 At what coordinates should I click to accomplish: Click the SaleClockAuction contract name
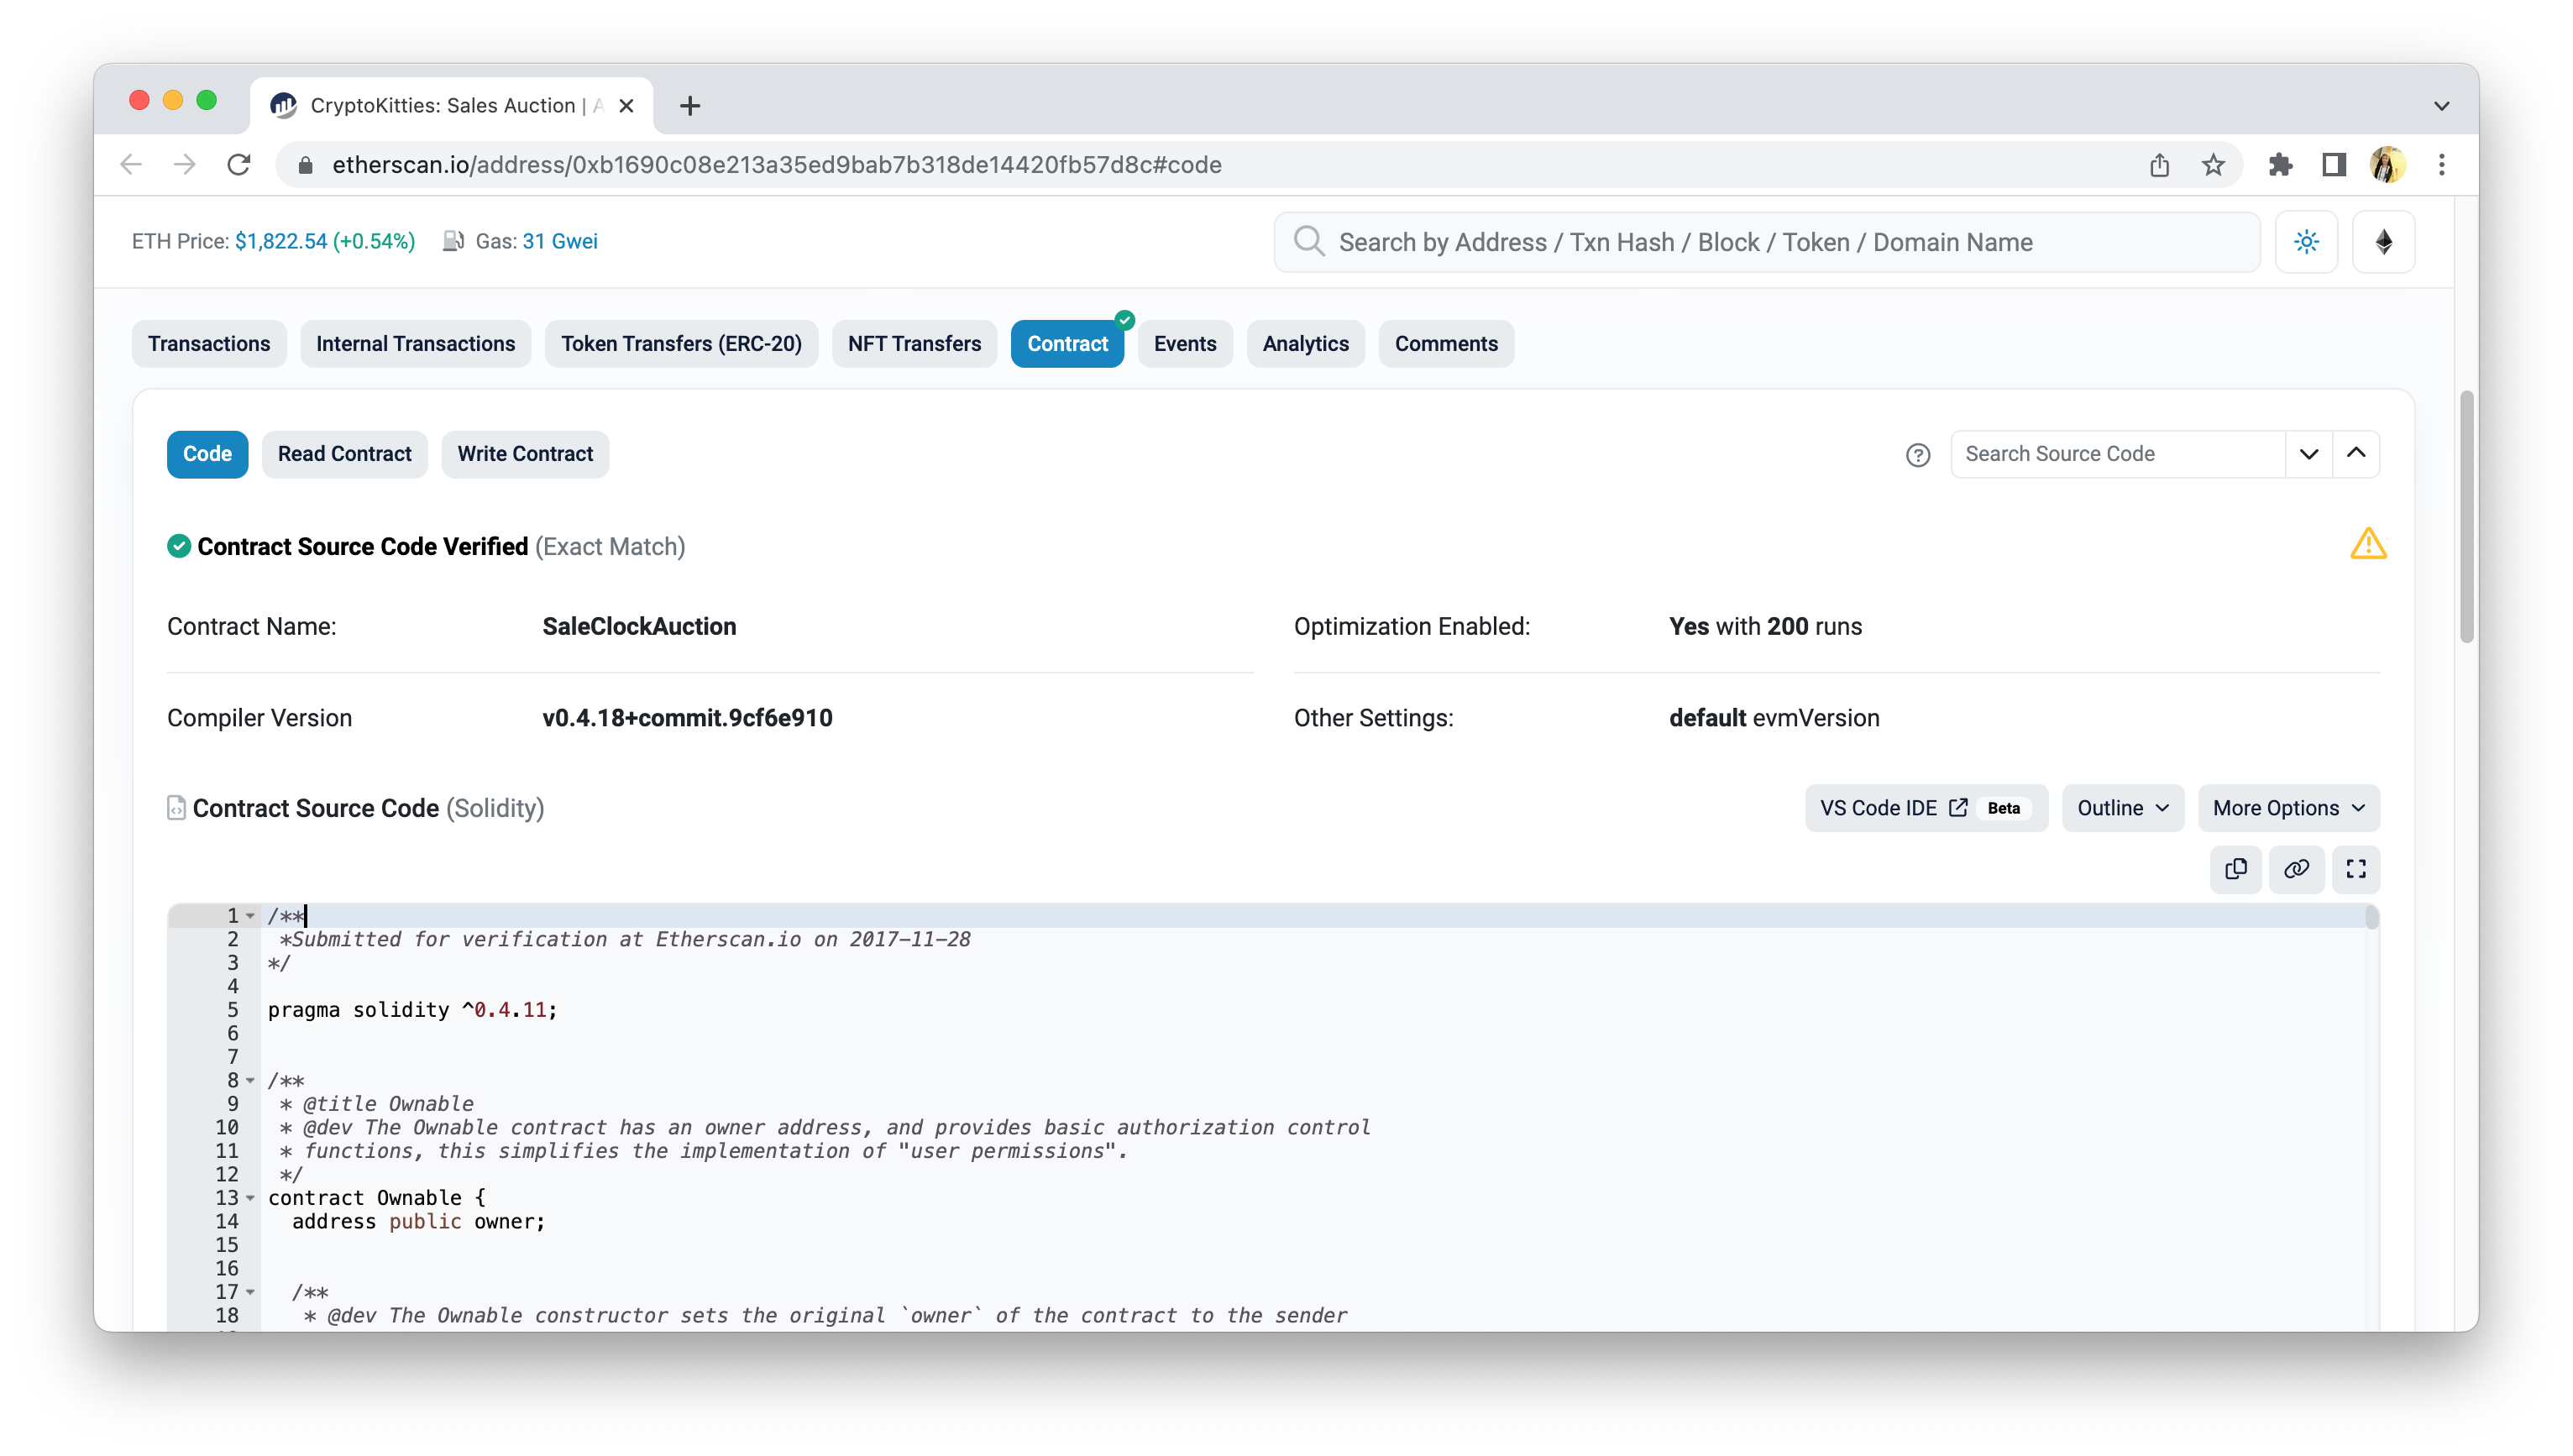click(639, 627)
